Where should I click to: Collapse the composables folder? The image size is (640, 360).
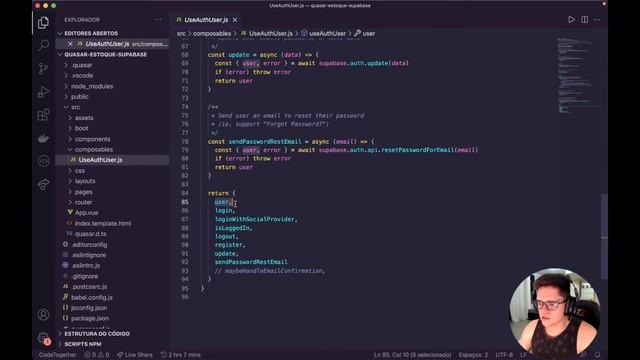pyautogui.click(x=93, y=149)
